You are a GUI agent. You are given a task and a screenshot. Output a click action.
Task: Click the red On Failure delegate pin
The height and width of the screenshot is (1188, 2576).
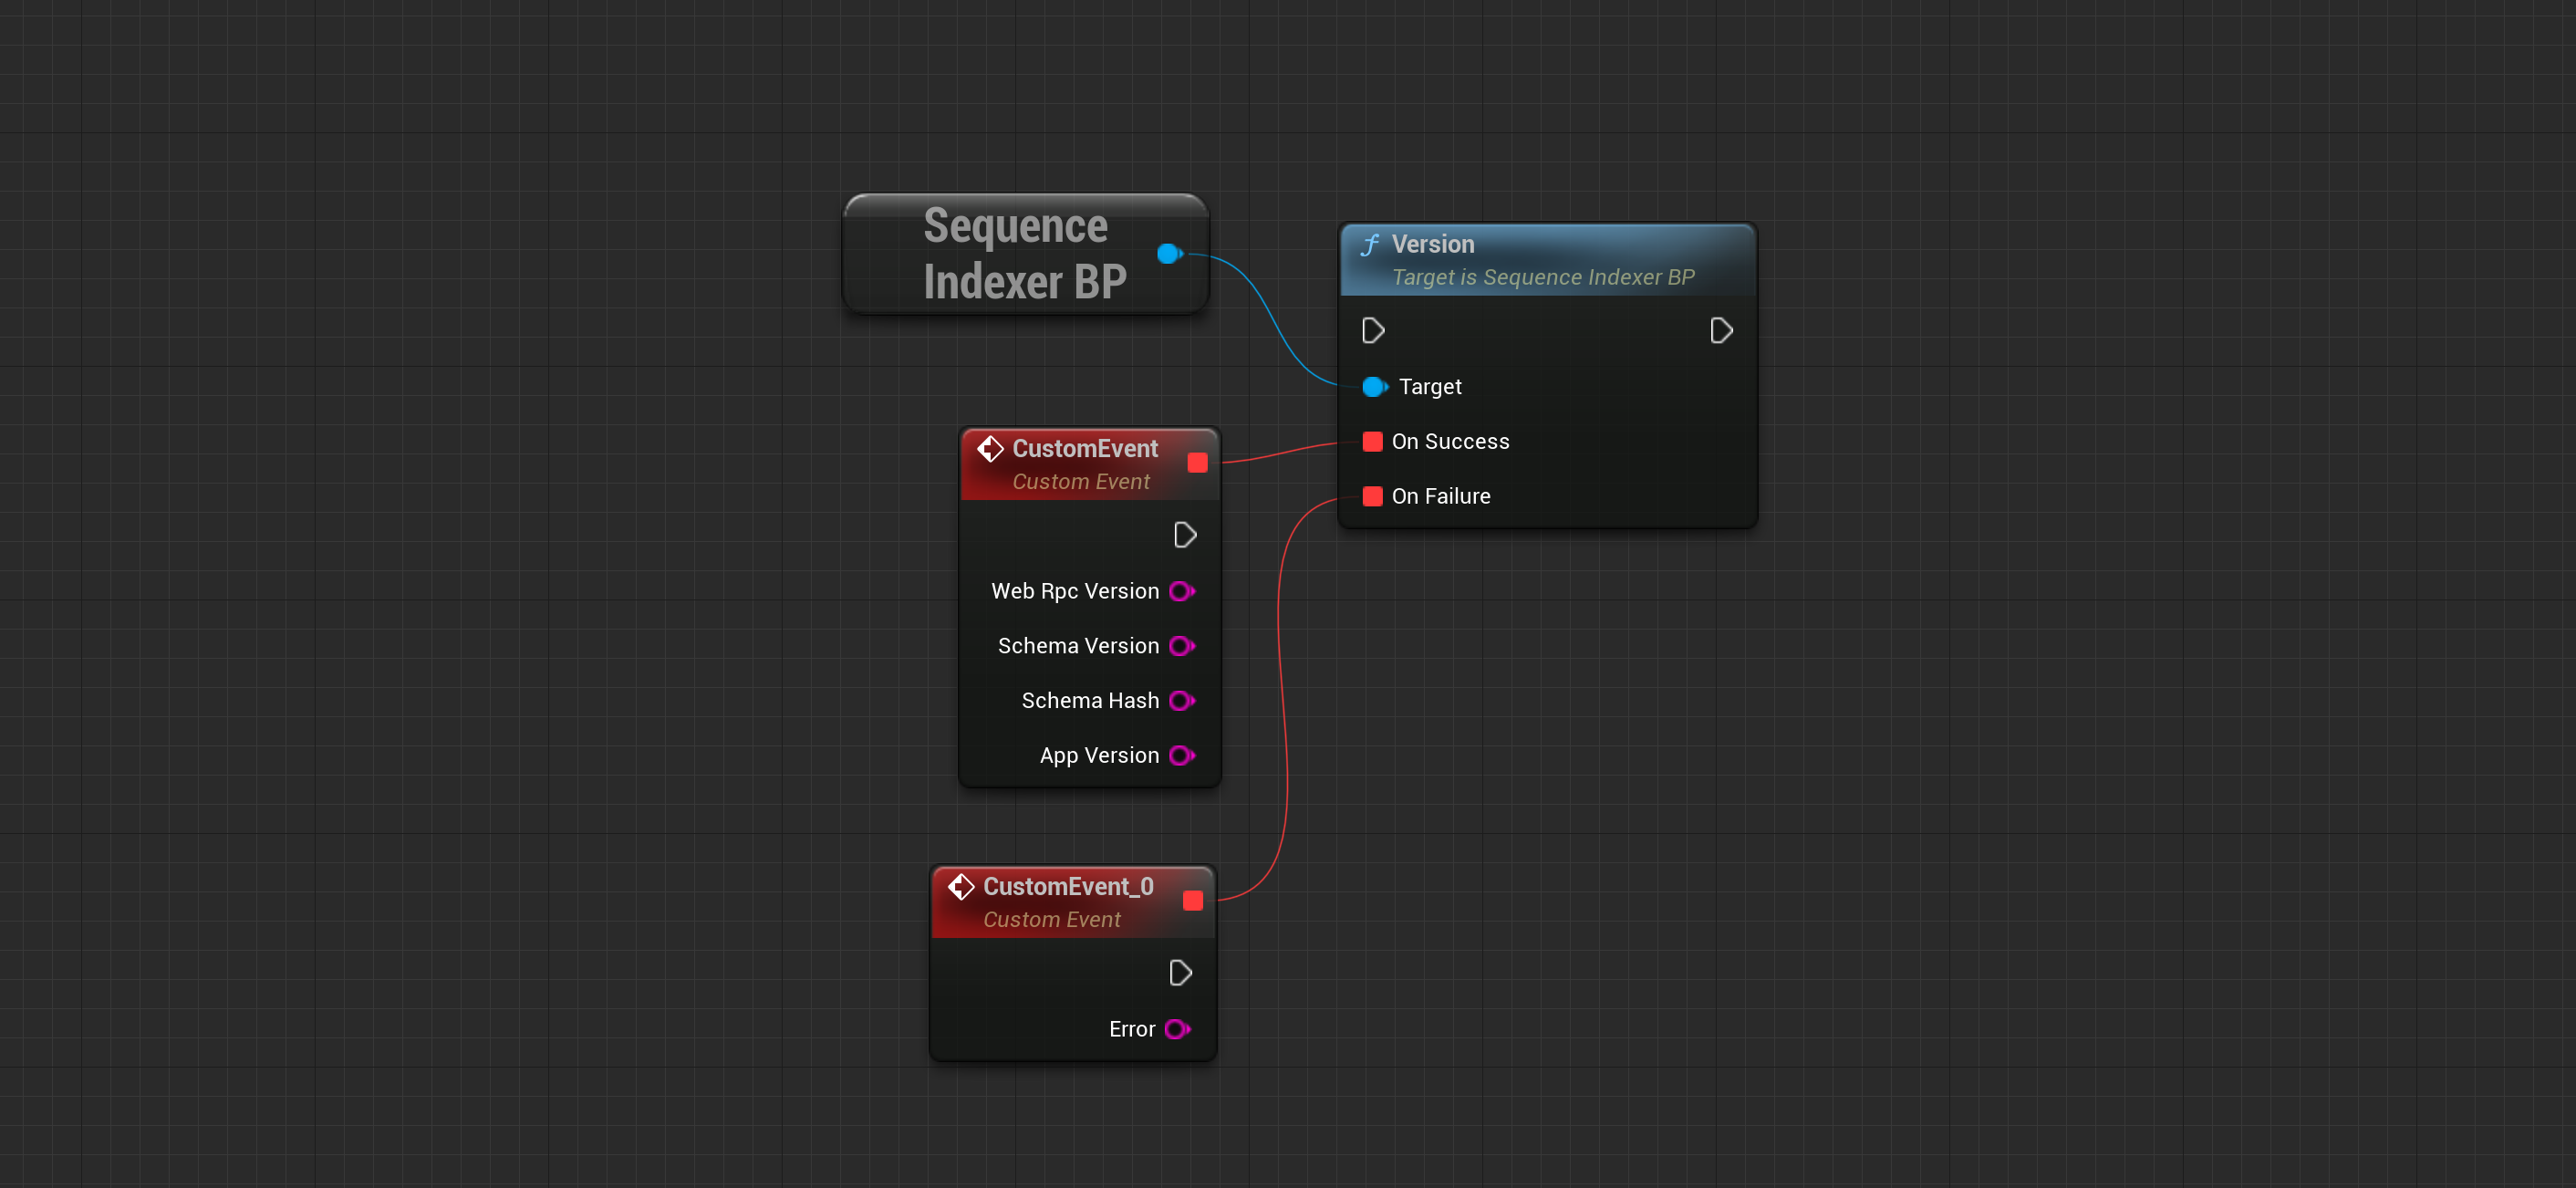1373,496
